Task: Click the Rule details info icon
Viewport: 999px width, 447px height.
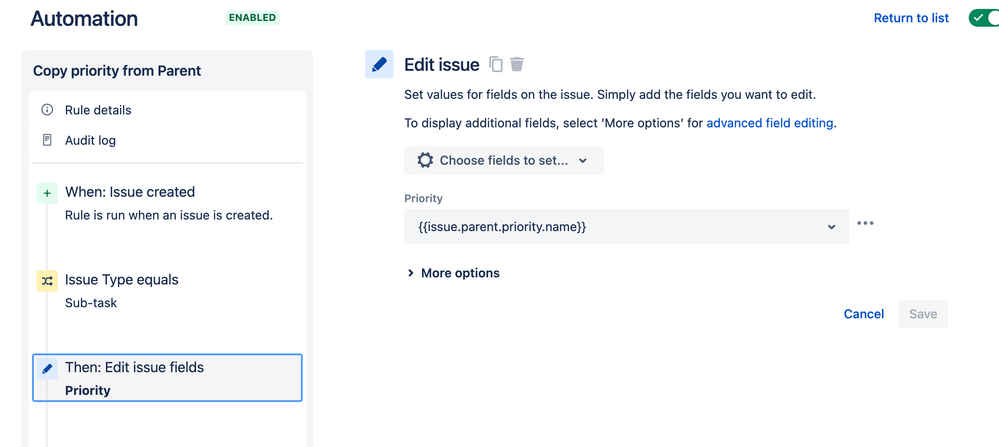Action: [47, 110]
